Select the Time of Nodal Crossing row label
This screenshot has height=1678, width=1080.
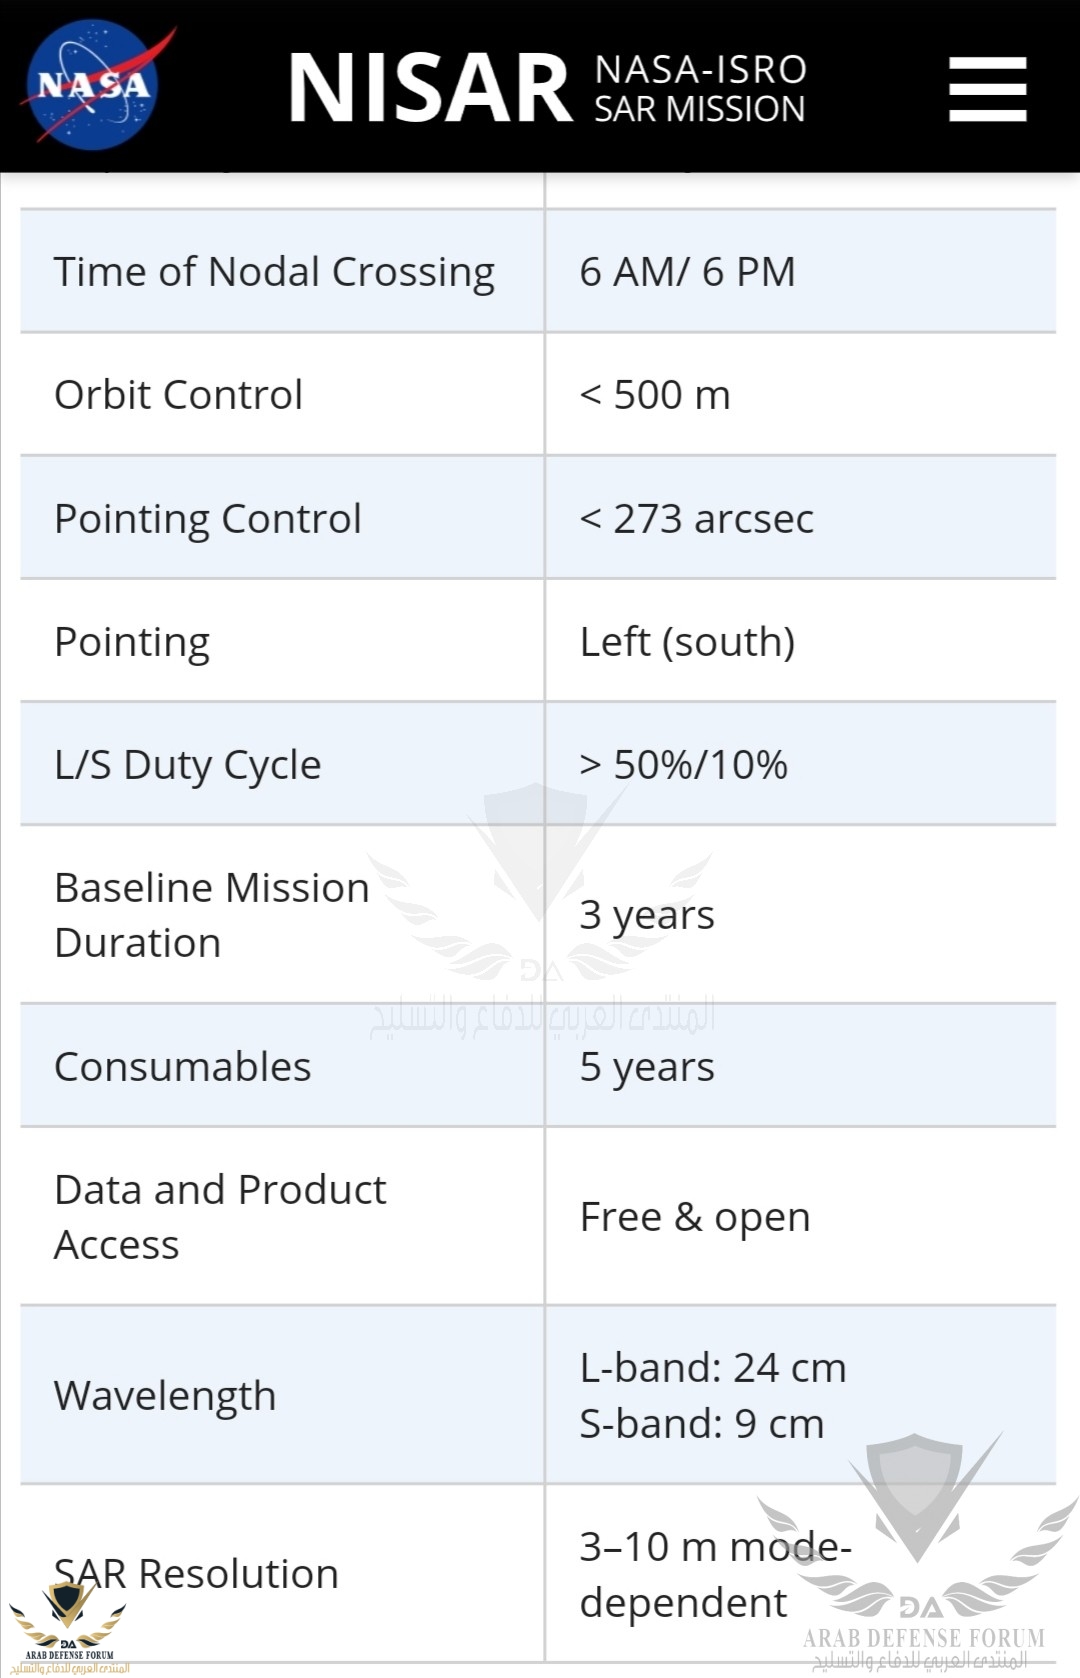pyautogui.click(x=274, y=272)
